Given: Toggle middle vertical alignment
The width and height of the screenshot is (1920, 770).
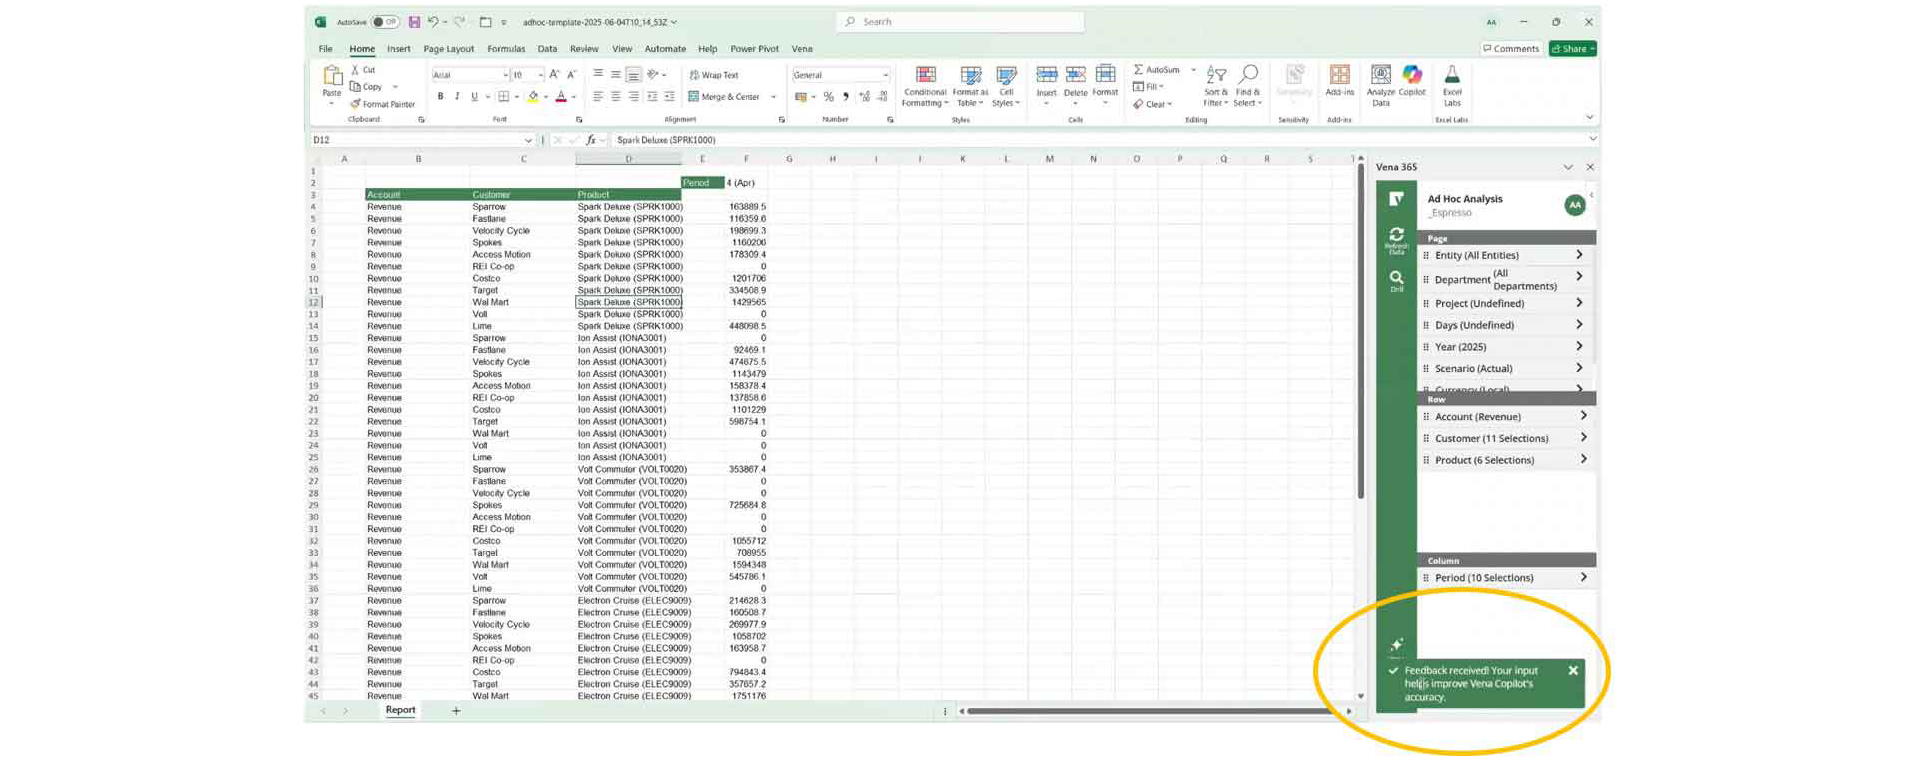Looking at the screenshot, I should 615,75.
